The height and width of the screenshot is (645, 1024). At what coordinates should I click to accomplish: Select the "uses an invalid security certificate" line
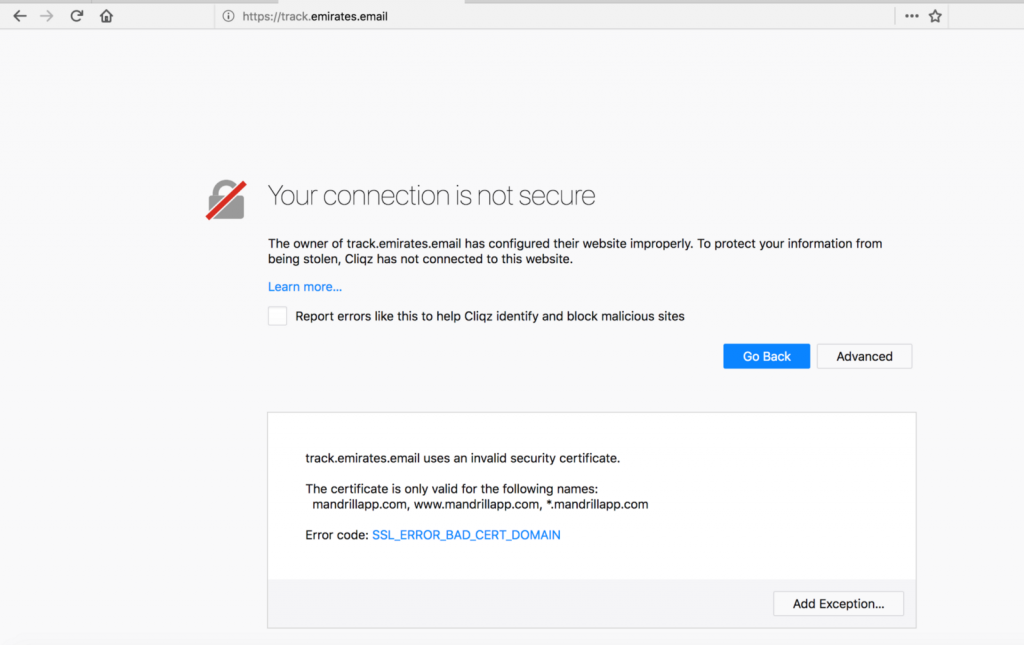tap(462, 458)
